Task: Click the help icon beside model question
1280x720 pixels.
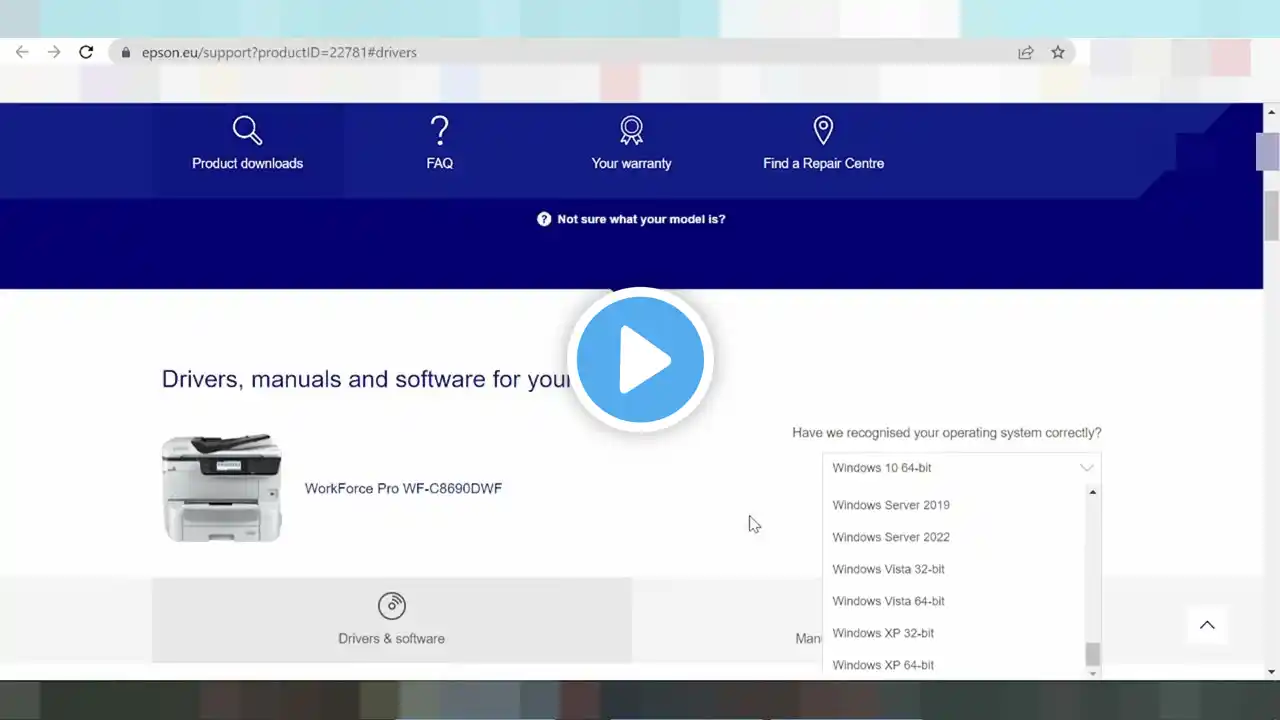Action: pyautogui.click(x=544, y=219)
